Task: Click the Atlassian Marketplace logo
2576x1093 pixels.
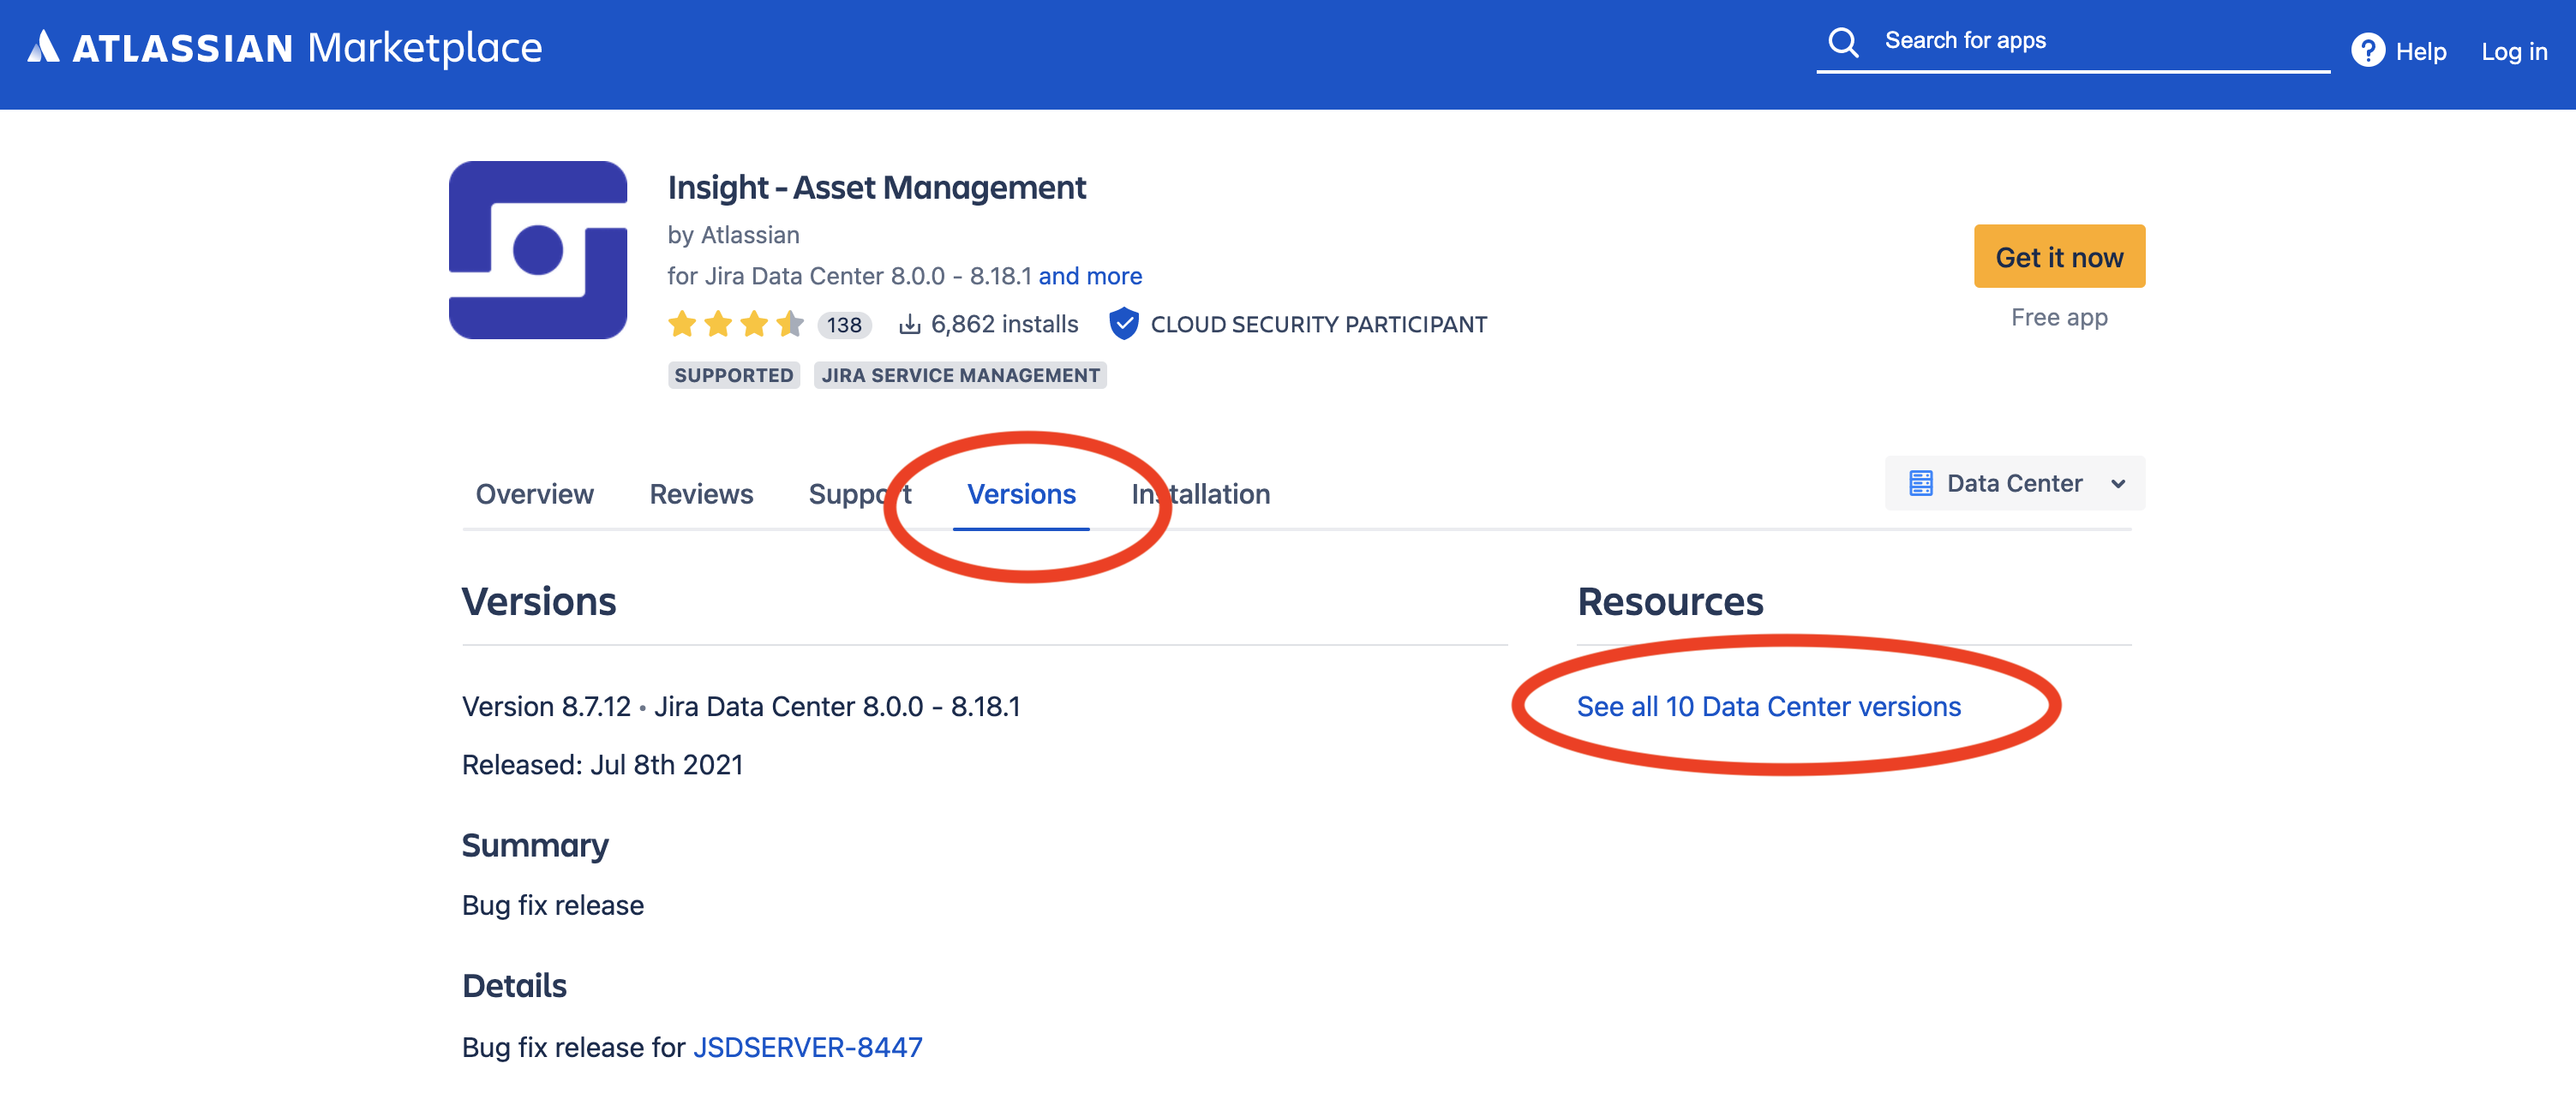Action: pyautogui.click(x=284, y=47)
